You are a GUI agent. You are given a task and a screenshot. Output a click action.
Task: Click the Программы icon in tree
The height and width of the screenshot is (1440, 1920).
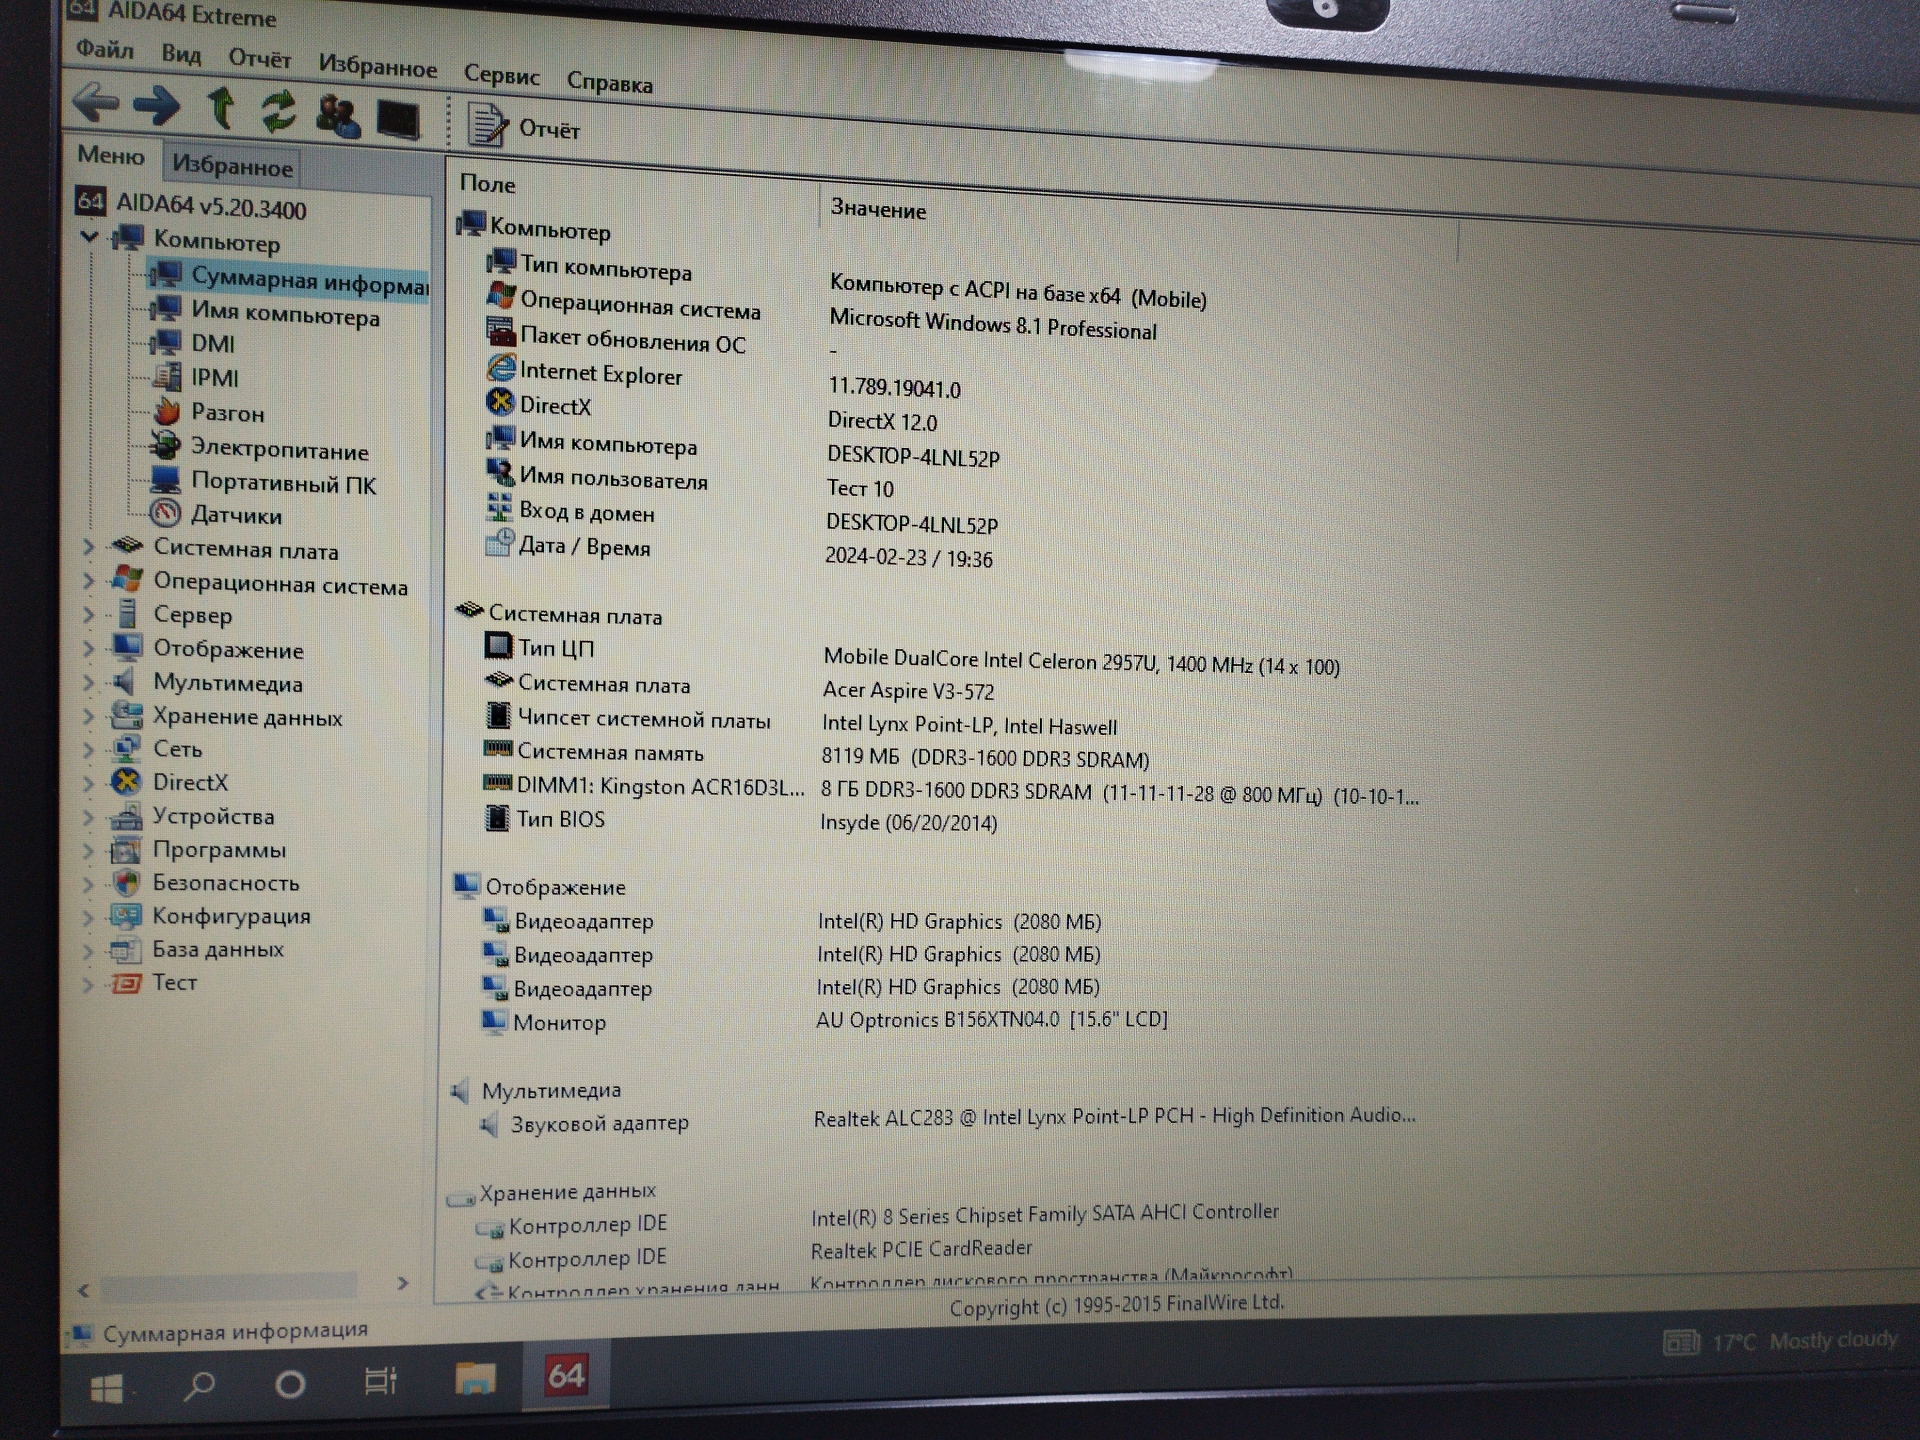click(x=126, y=850)
